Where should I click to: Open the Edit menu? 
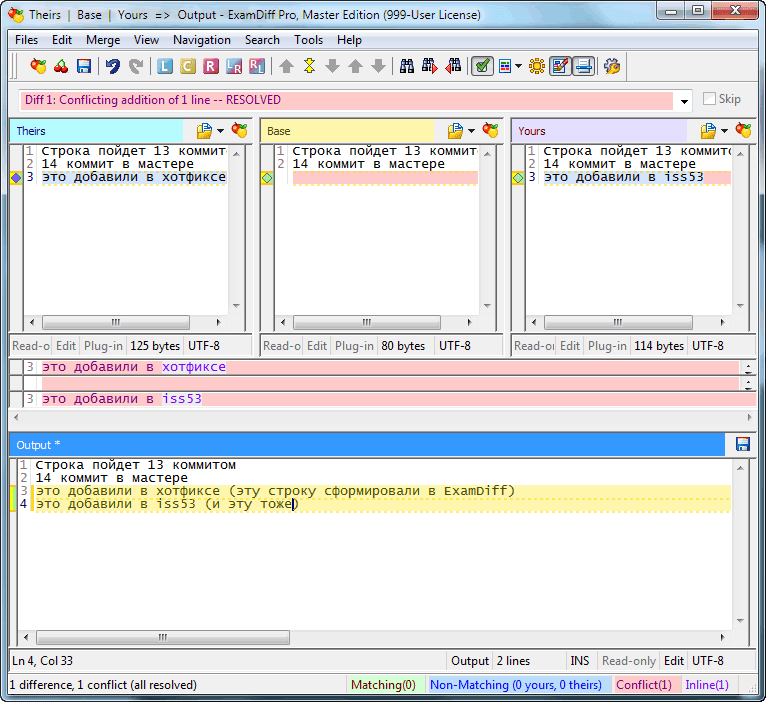point(62,40)
